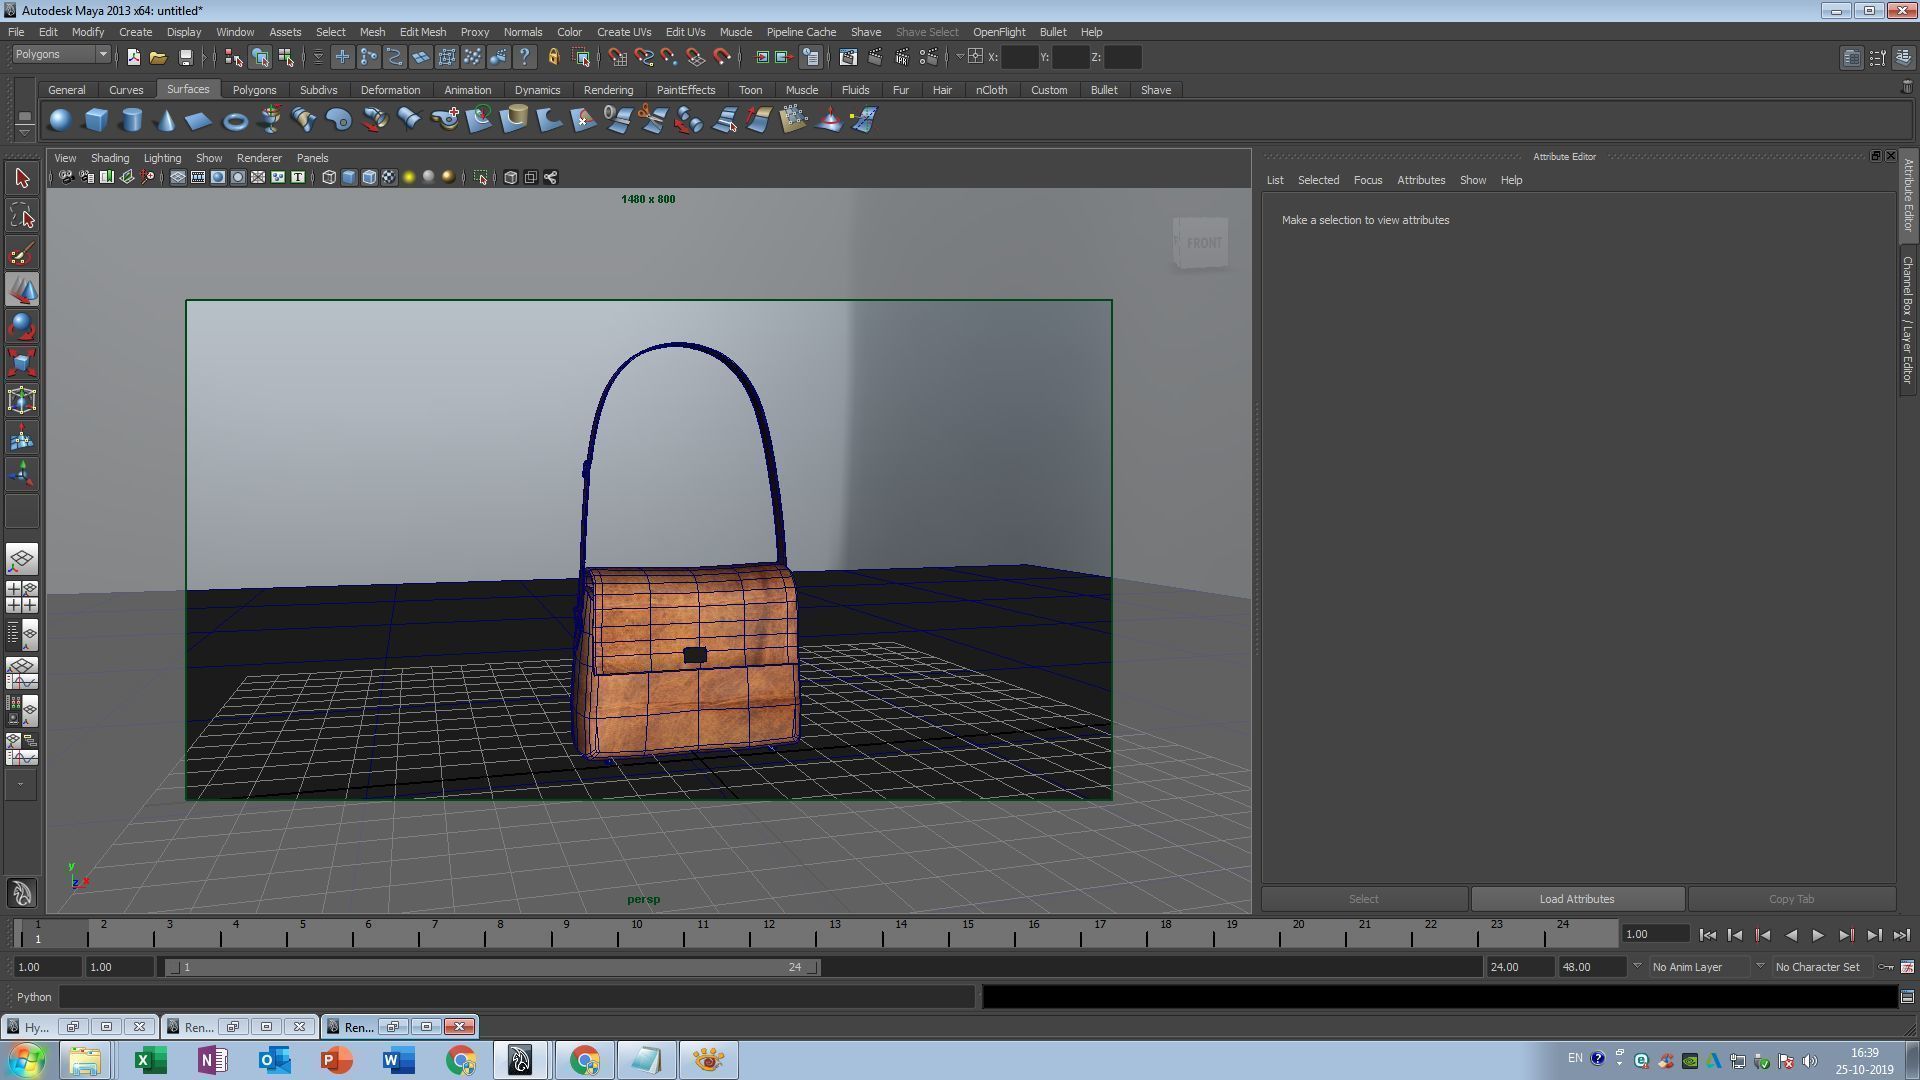Switch to the Rendering shelf tab
Screen dimensions: 1920x1080
[x=608, y=90]
